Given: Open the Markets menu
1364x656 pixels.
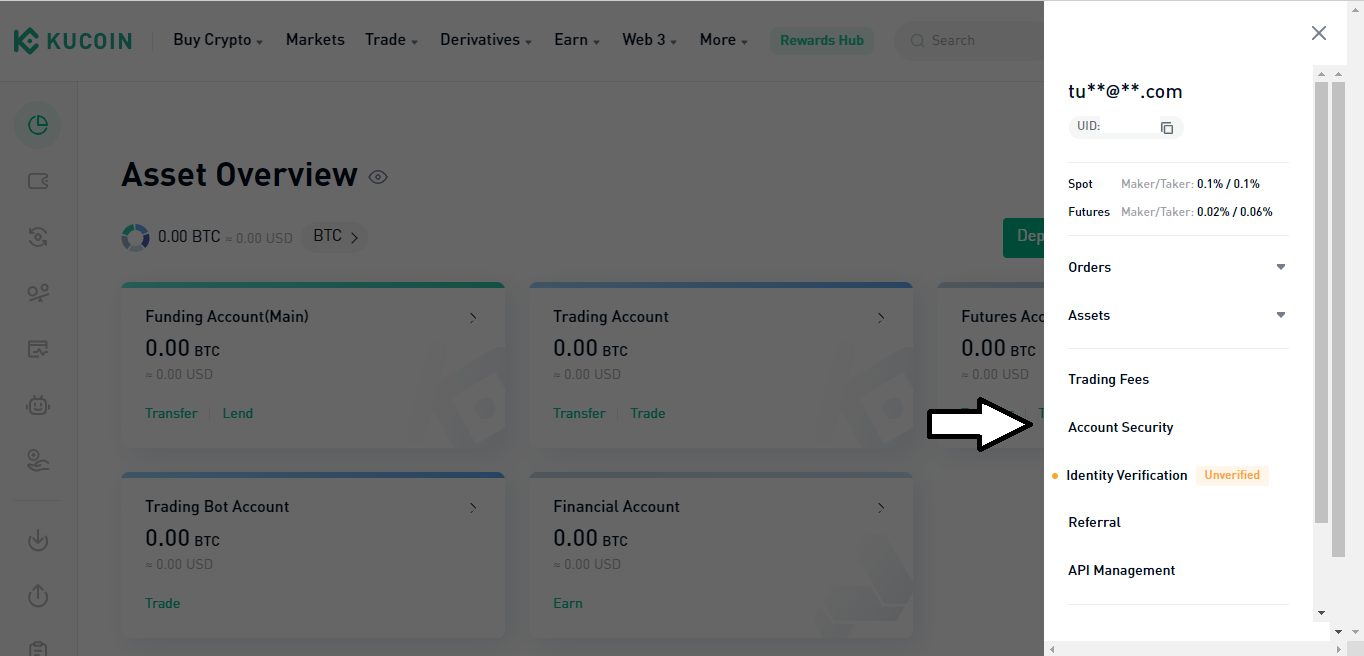Looking at the screenshot, I should [315, 39].
